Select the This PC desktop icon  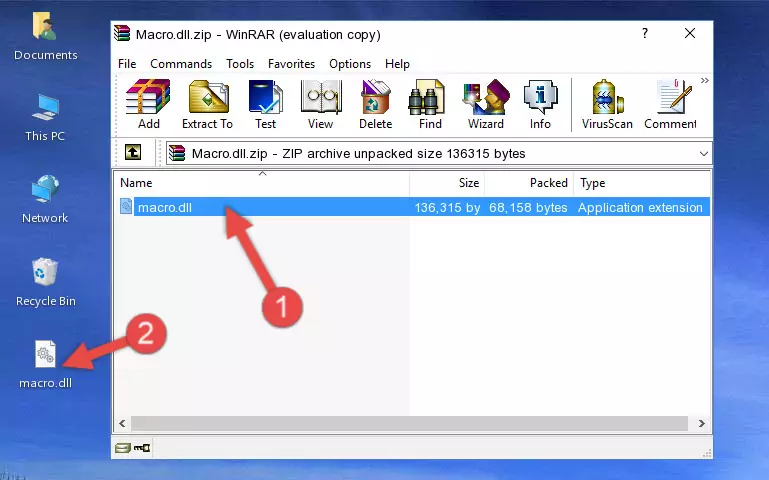[45, 118]
